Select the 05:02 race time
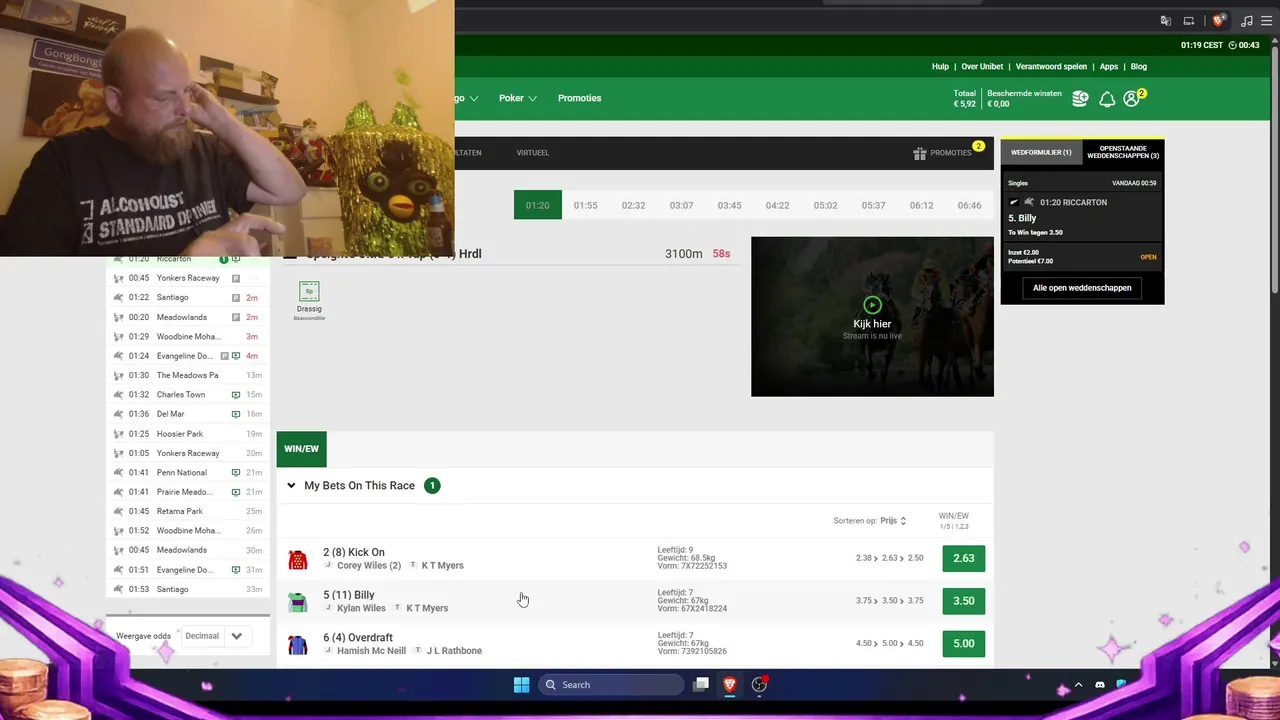The height and width of the screenshot is (720, 1280). (825, 205)
